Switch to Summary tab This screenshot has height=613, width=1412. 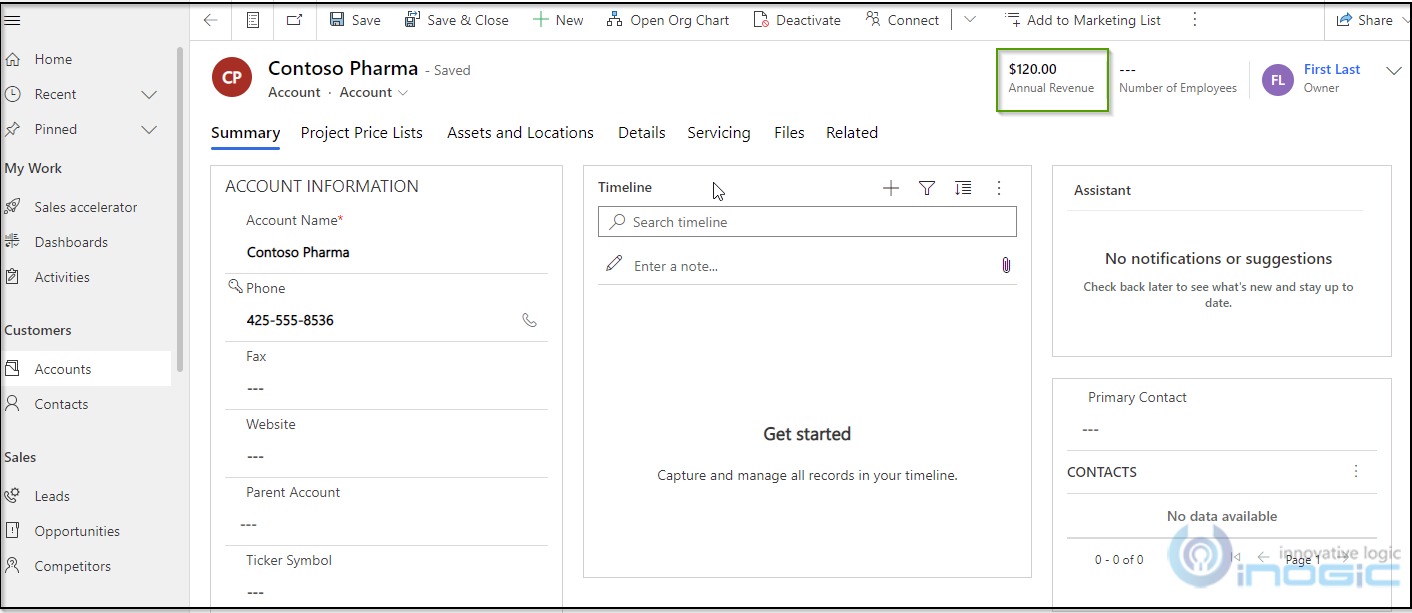[x=245, y=133]
